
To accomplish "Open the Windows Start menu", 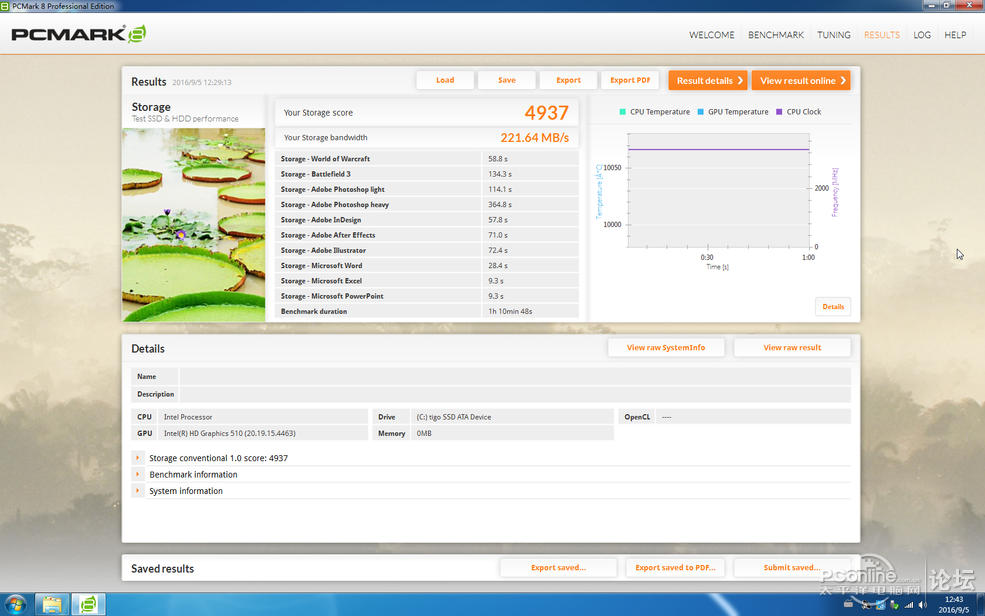I will click(16, 604).
